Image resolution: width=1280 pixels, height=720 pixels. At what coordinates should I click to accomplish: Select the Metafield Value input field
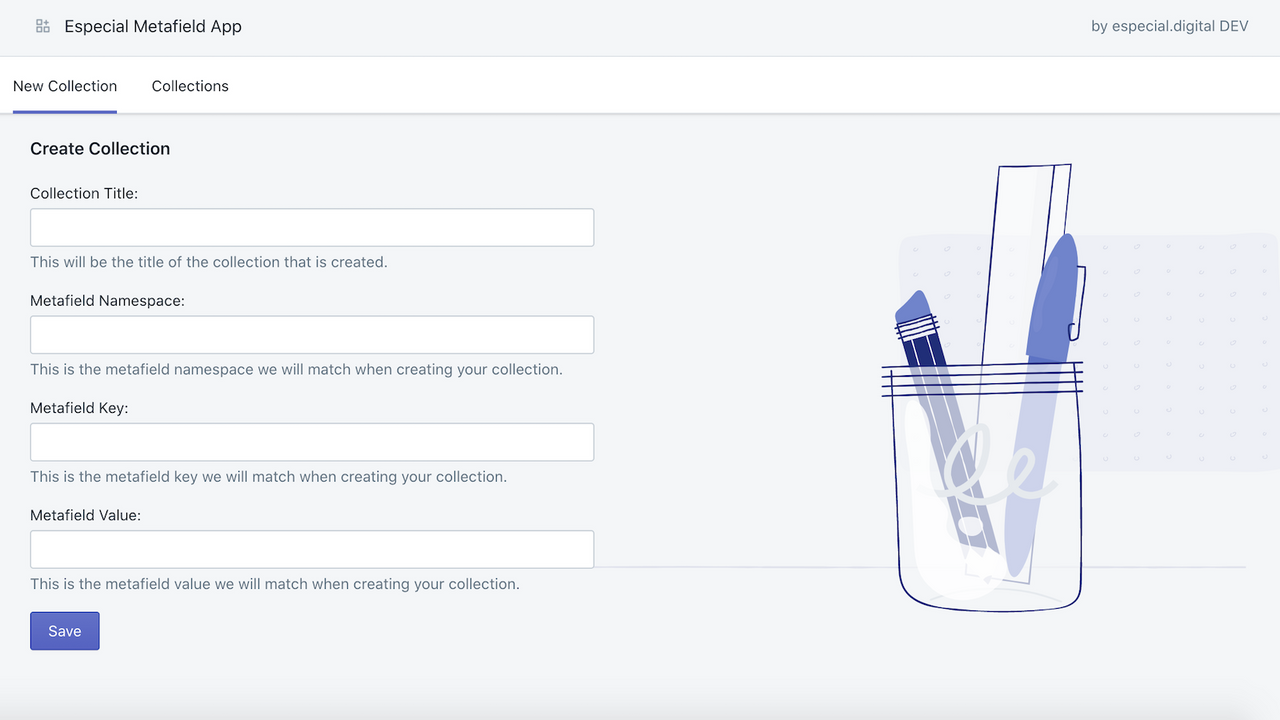pos(312,549)
